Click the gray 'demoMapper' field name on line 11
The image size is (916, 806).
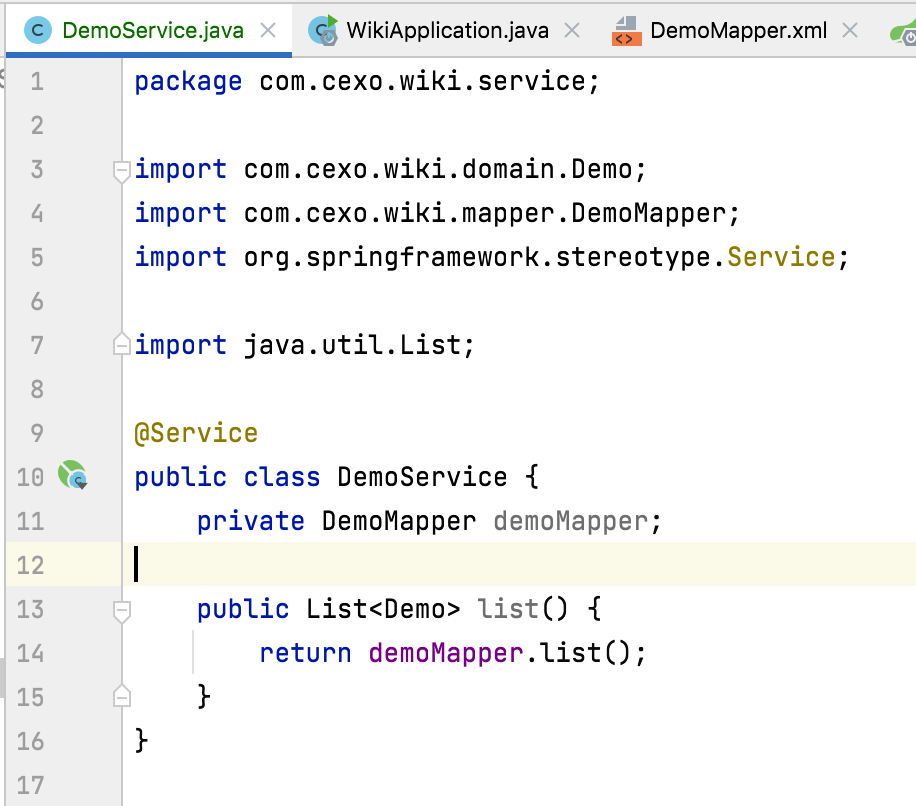point(571,521)
